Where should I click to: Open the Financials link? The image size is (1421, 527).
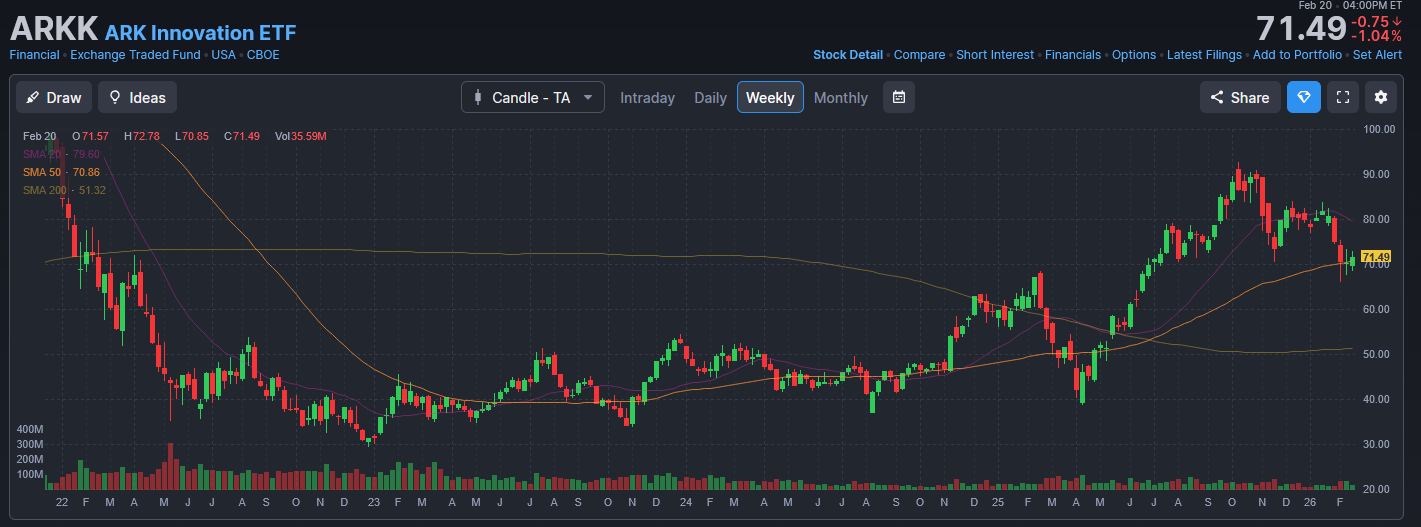point(1073,55)
